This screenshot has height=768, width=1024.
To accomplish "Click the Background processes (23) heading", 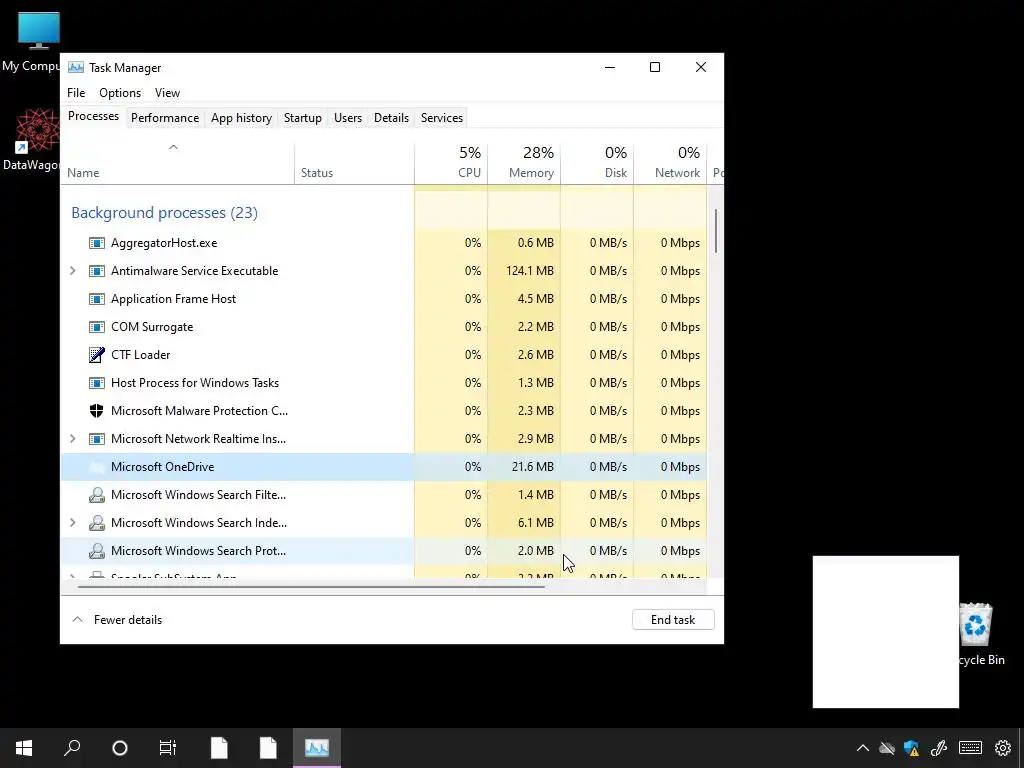I will pos(165,213).
